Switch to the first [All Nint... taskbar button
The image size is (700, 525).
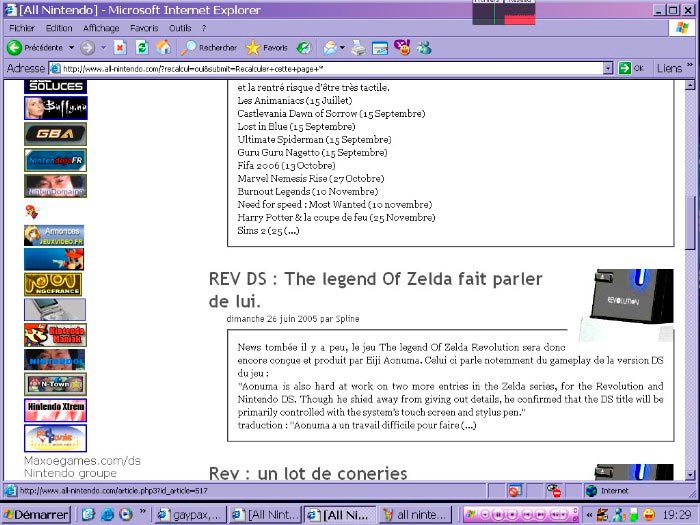point(265,515)
